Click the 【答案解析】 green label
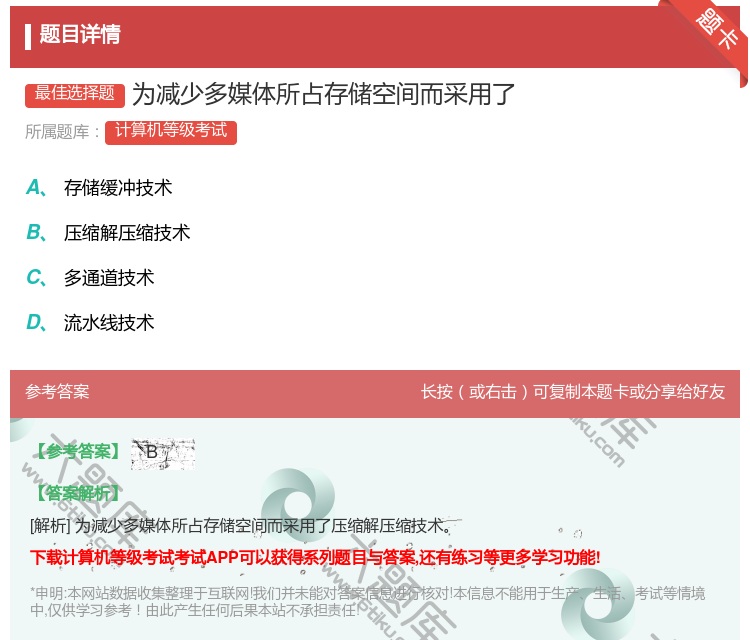This screenshot has height=640, width=750. 78,492
